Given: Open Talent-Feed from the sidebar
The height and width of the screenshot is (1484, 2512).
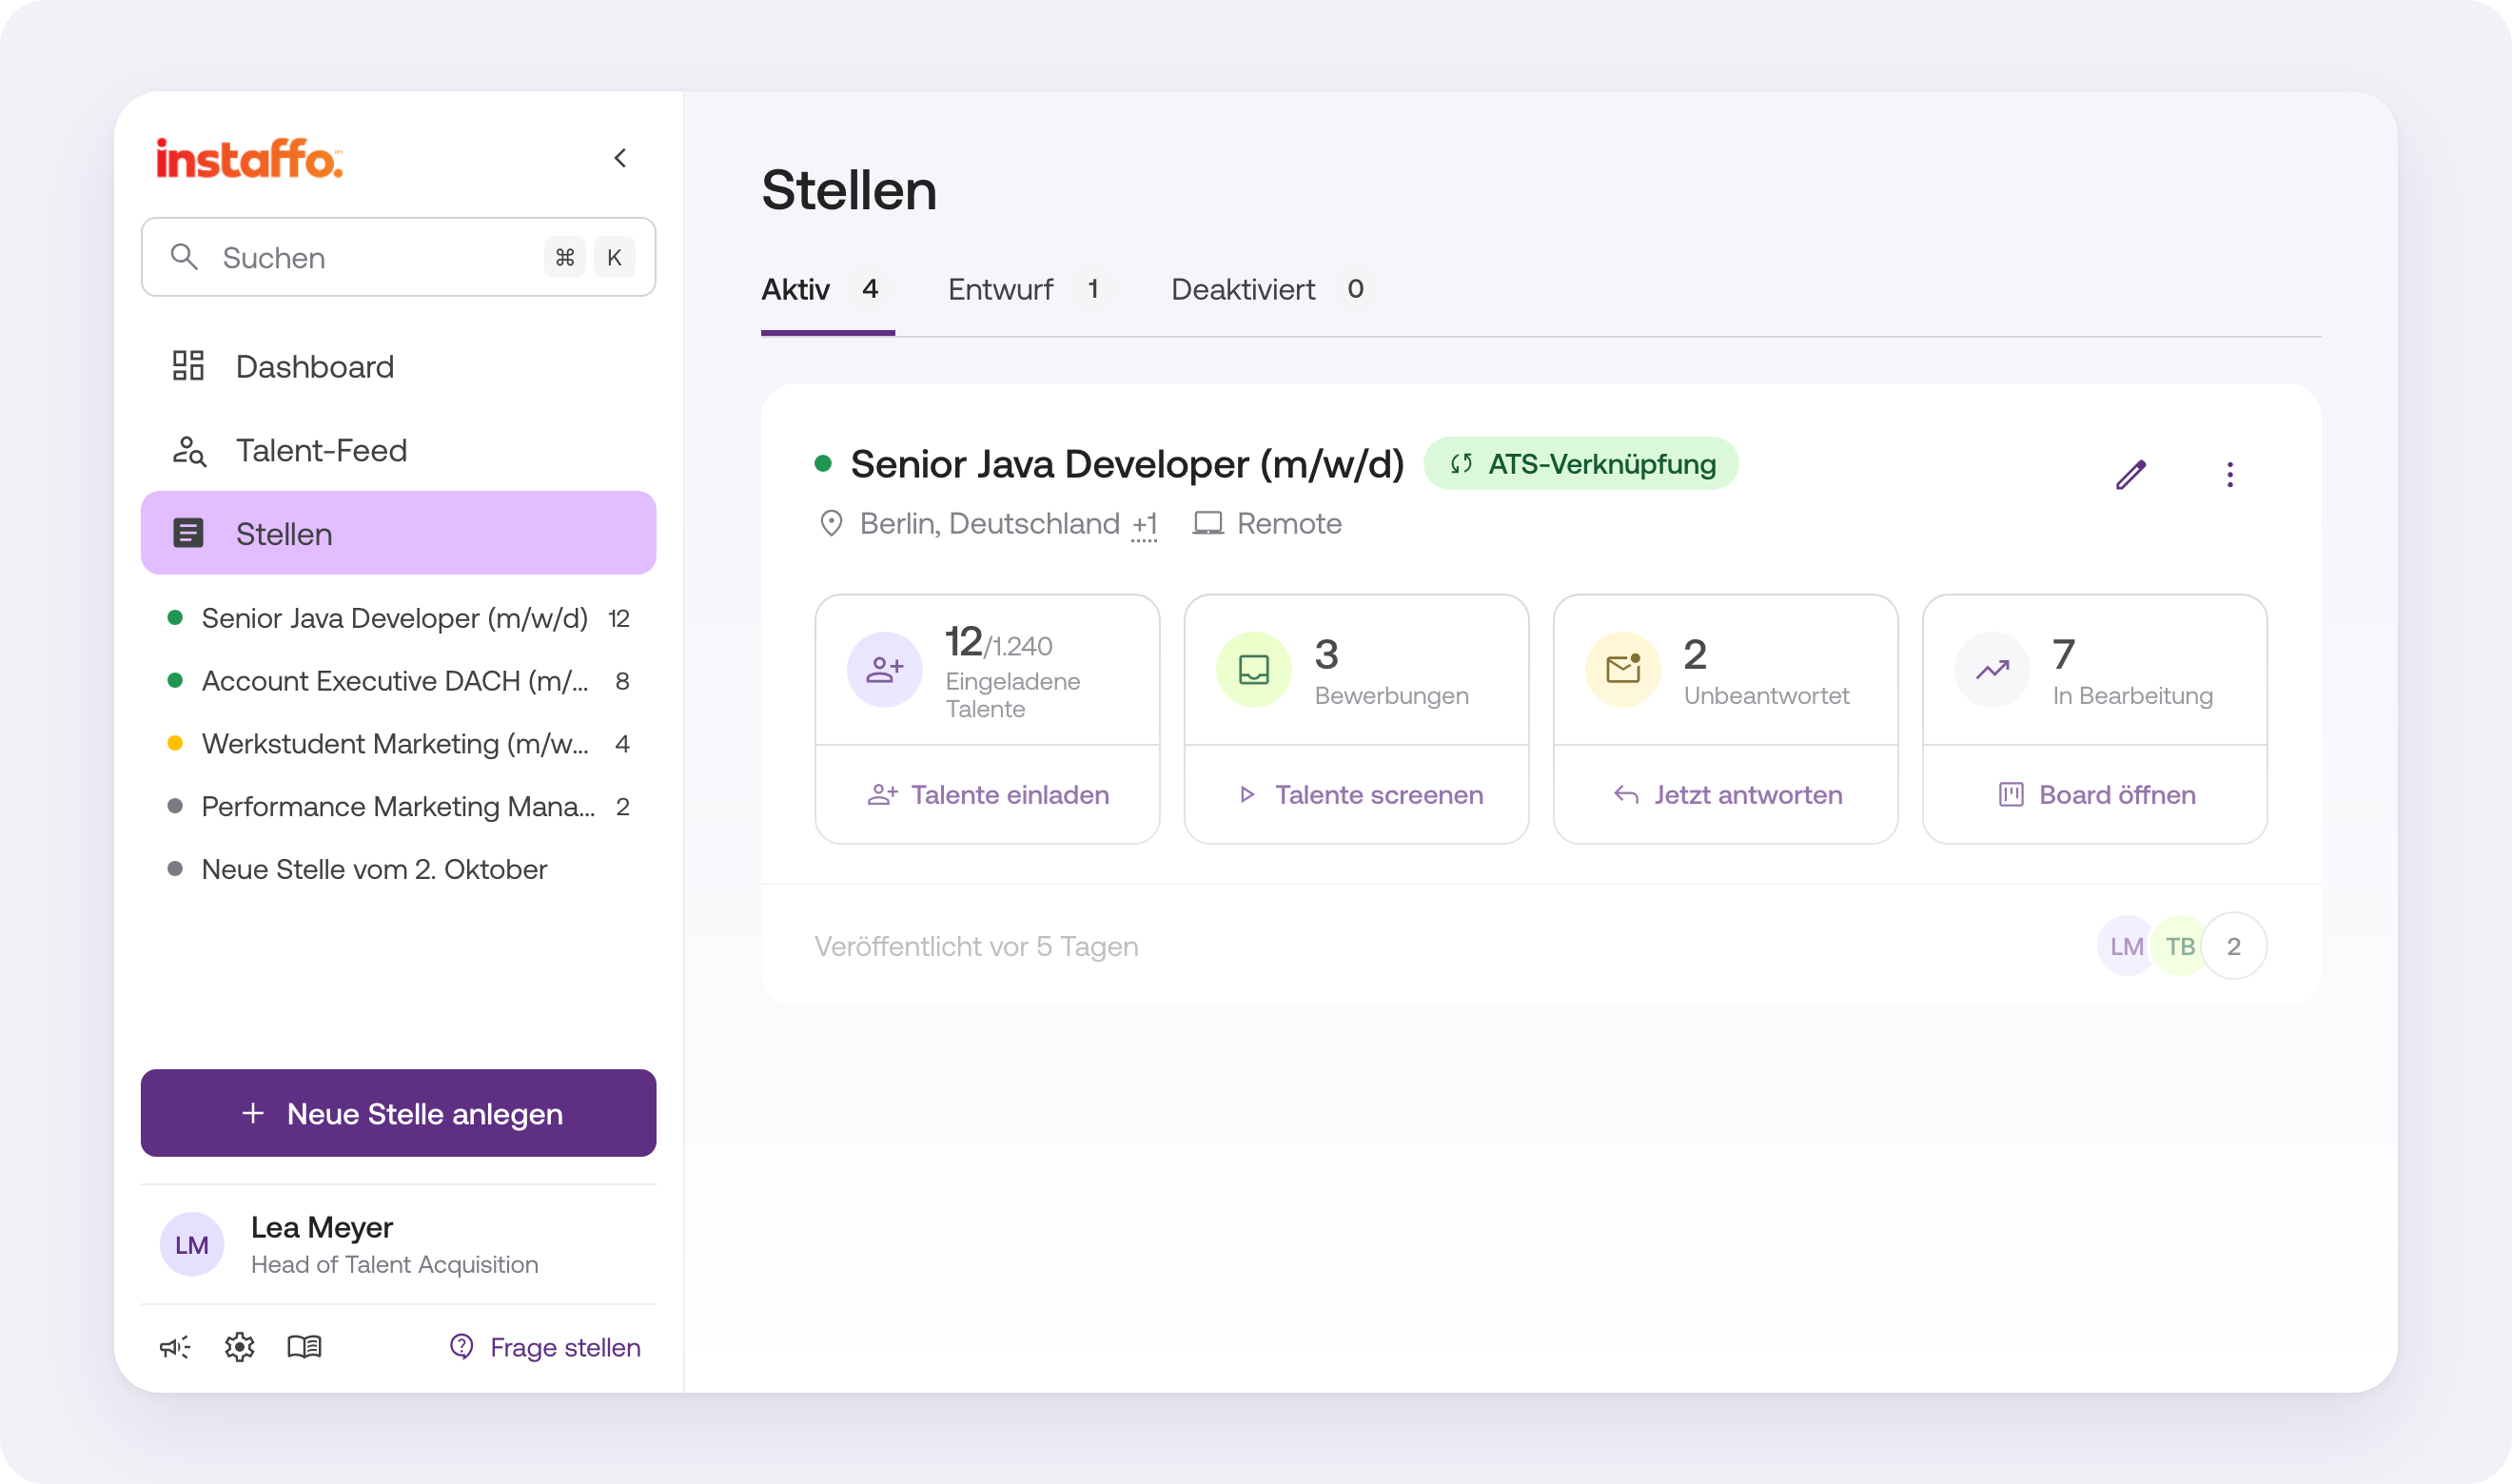Looking at the screenshot, I should [398, 450].
